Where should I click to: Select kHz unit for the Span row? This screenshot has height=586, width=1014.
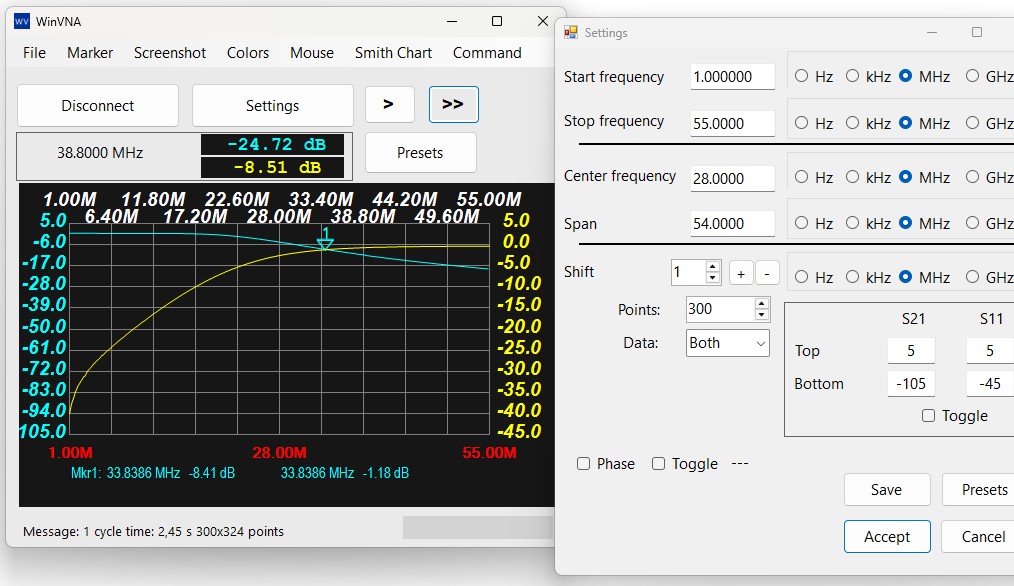[x=852, y=222]
